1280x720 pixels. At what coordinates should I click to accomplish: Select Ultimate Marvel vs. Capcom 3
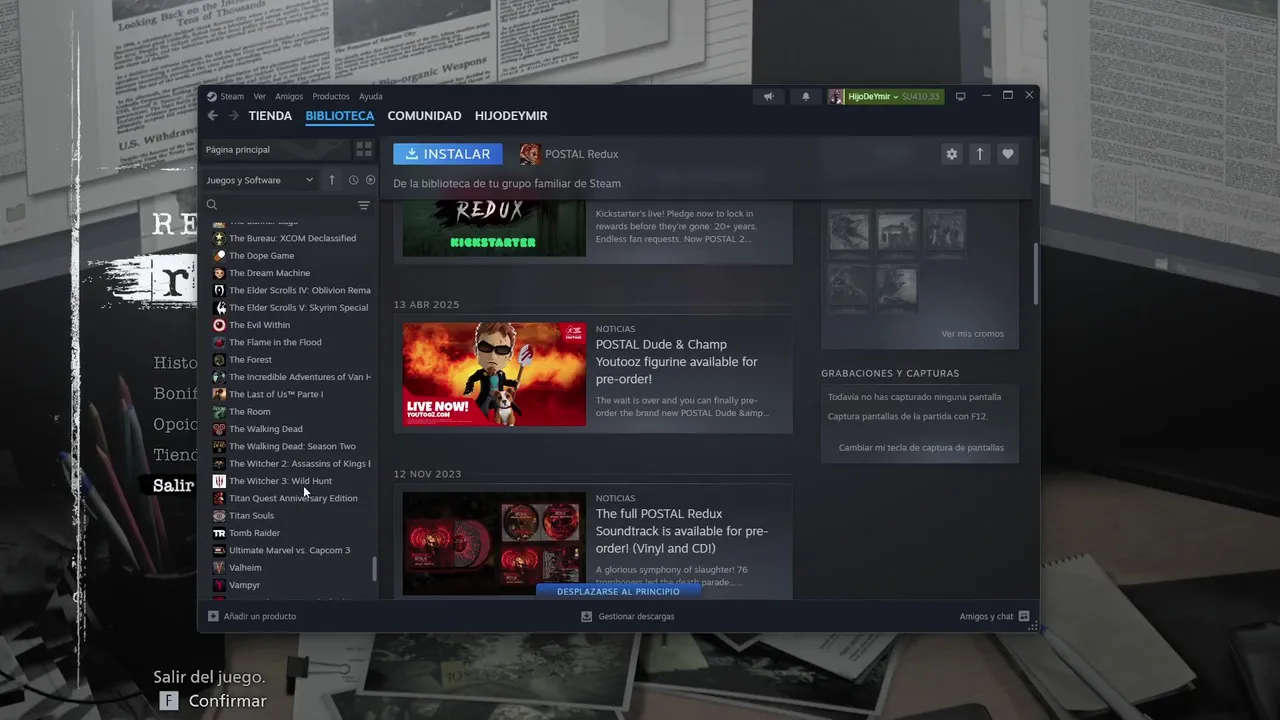[x=289, y=551]
